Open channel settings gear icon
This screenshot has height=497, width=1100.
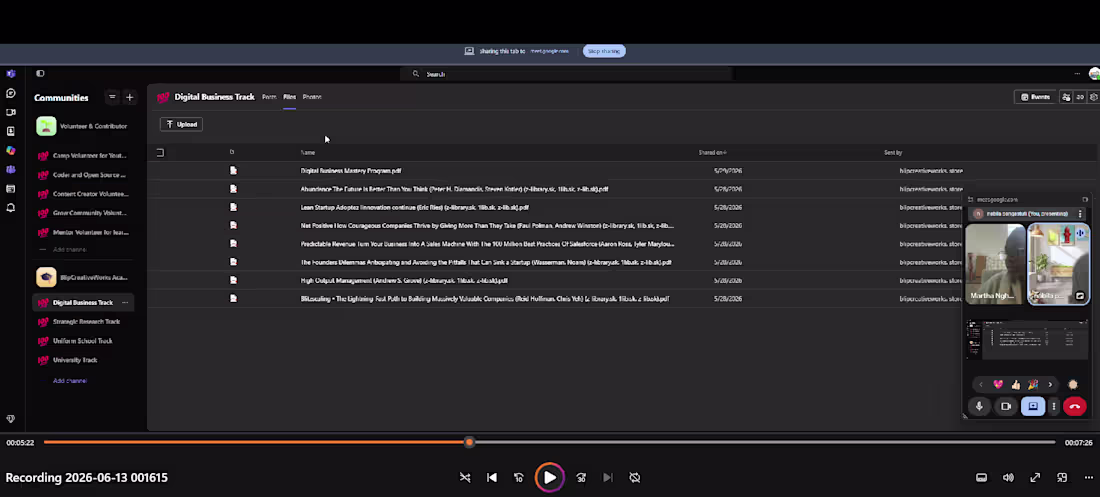tap(1094, 97)
